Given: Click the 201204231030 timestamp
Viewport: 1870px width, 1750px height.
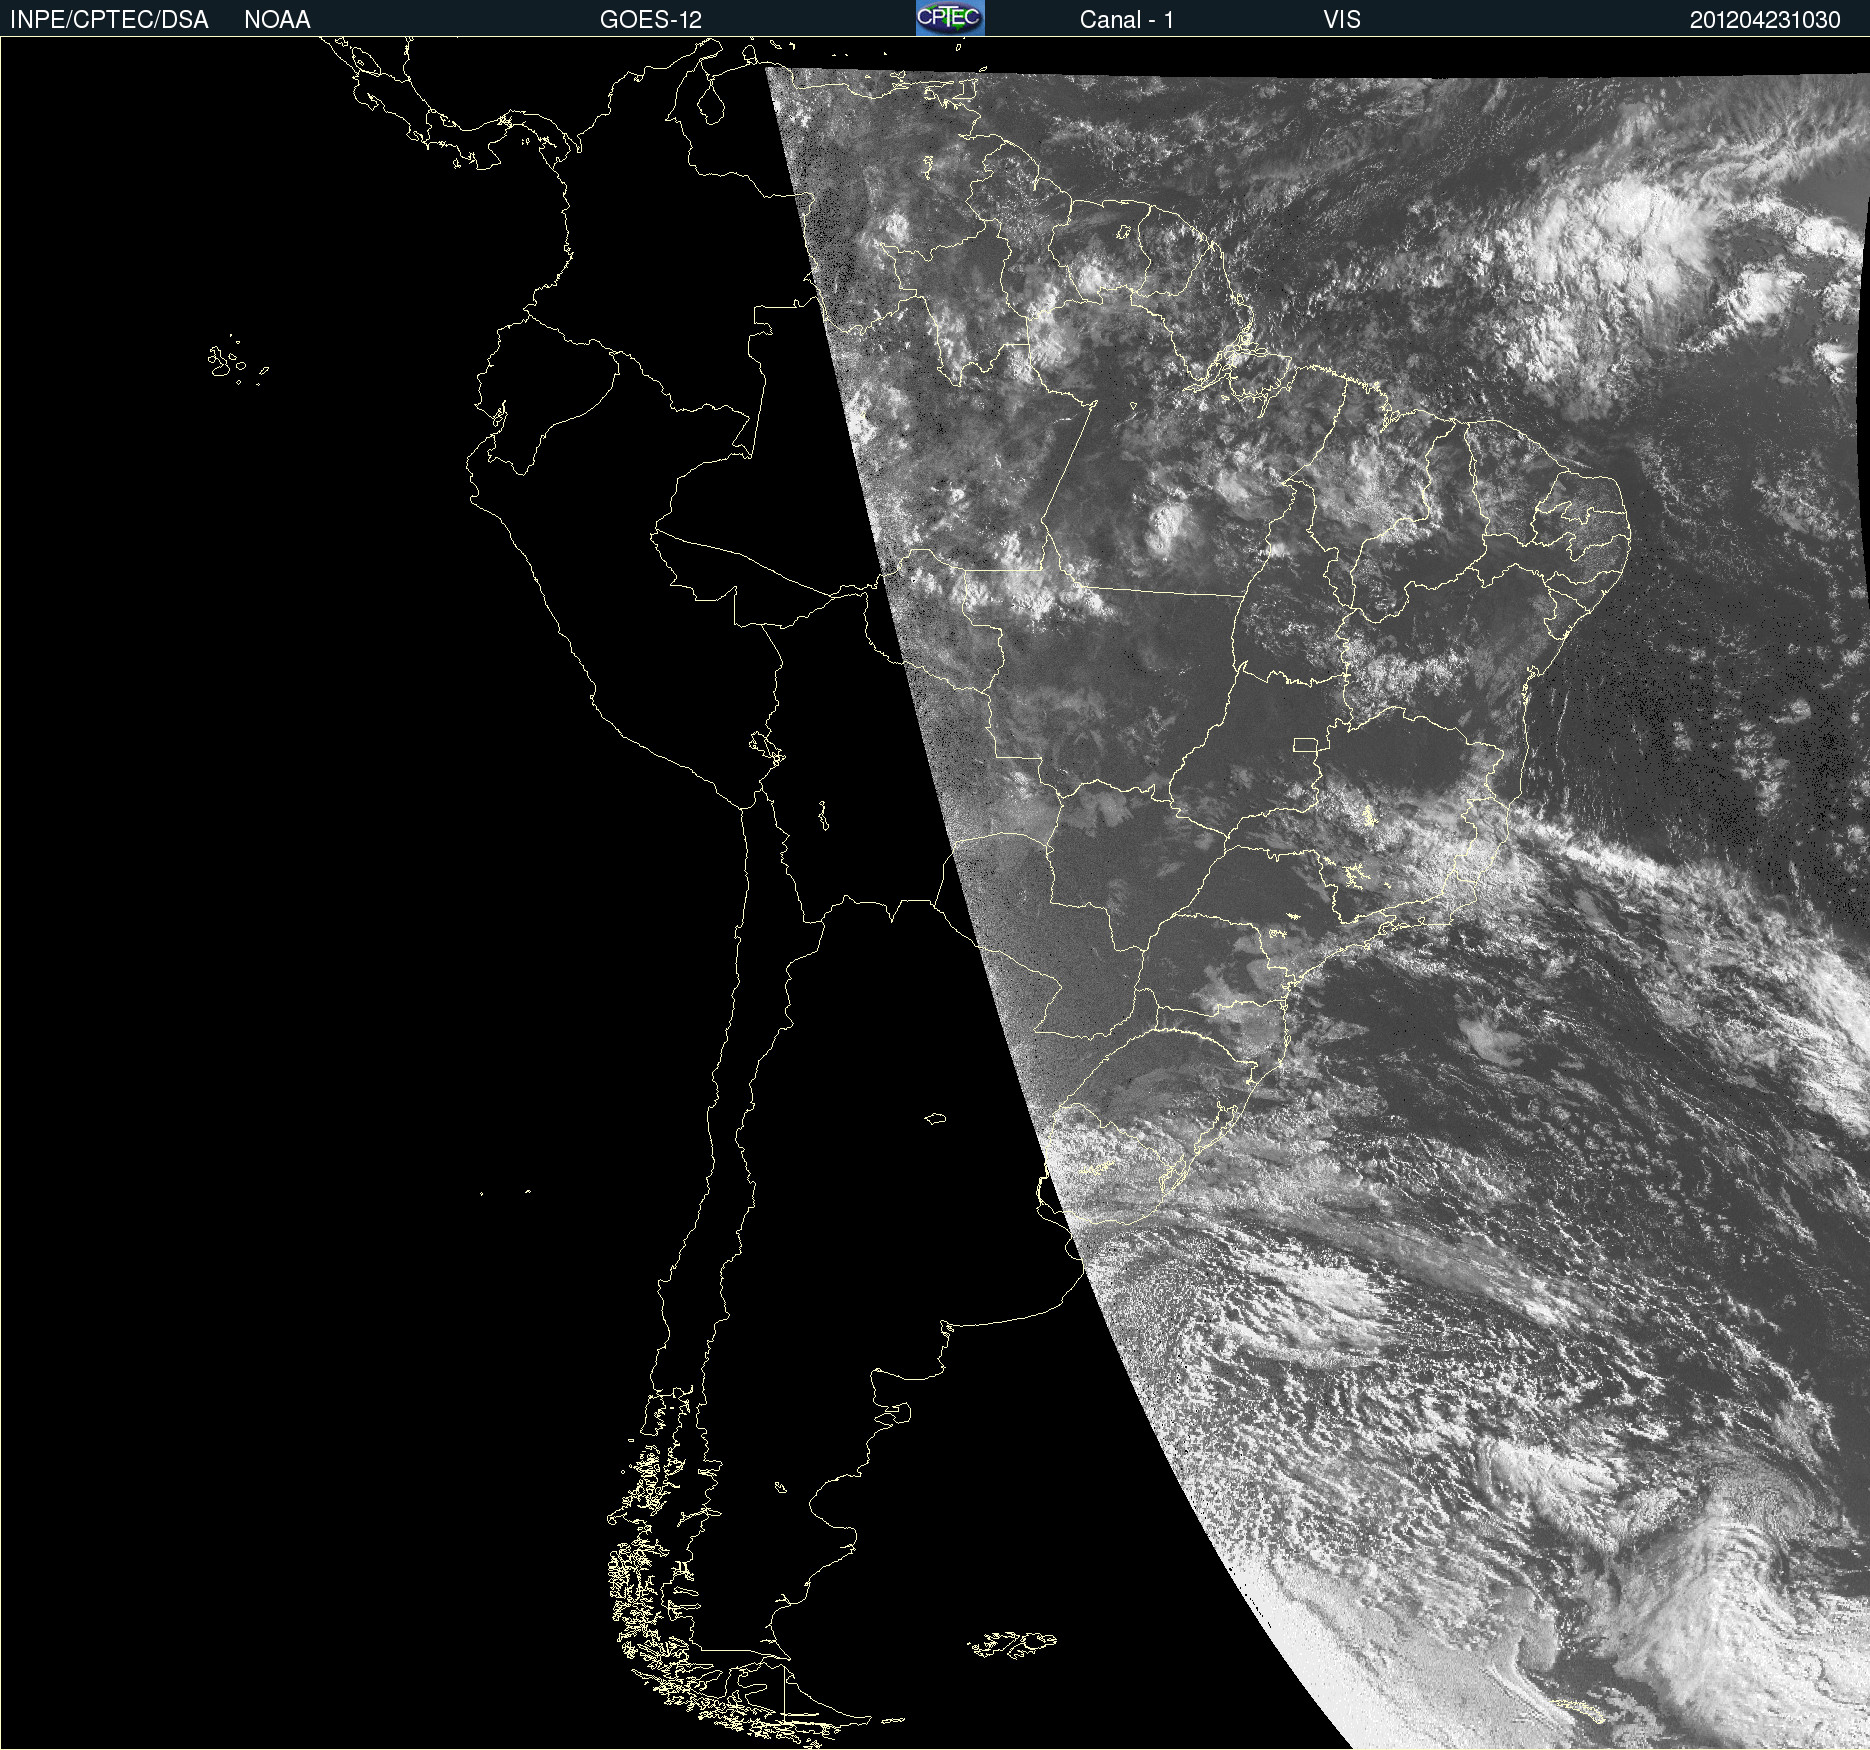Looking at the screenshot, I should point(1765,20).
